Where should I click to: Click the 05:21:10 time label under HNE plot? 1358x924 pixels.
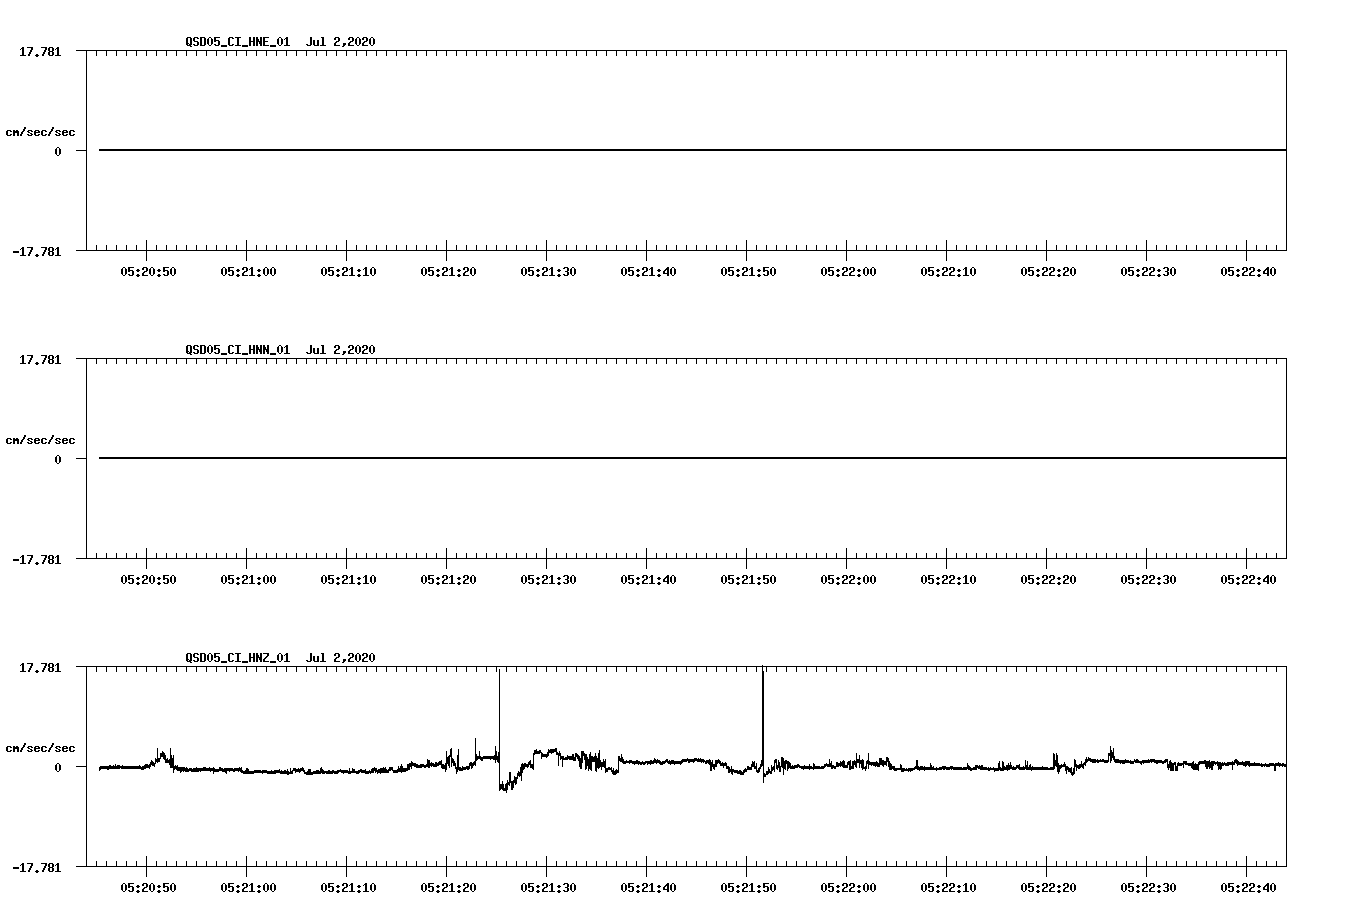[348, 272]
